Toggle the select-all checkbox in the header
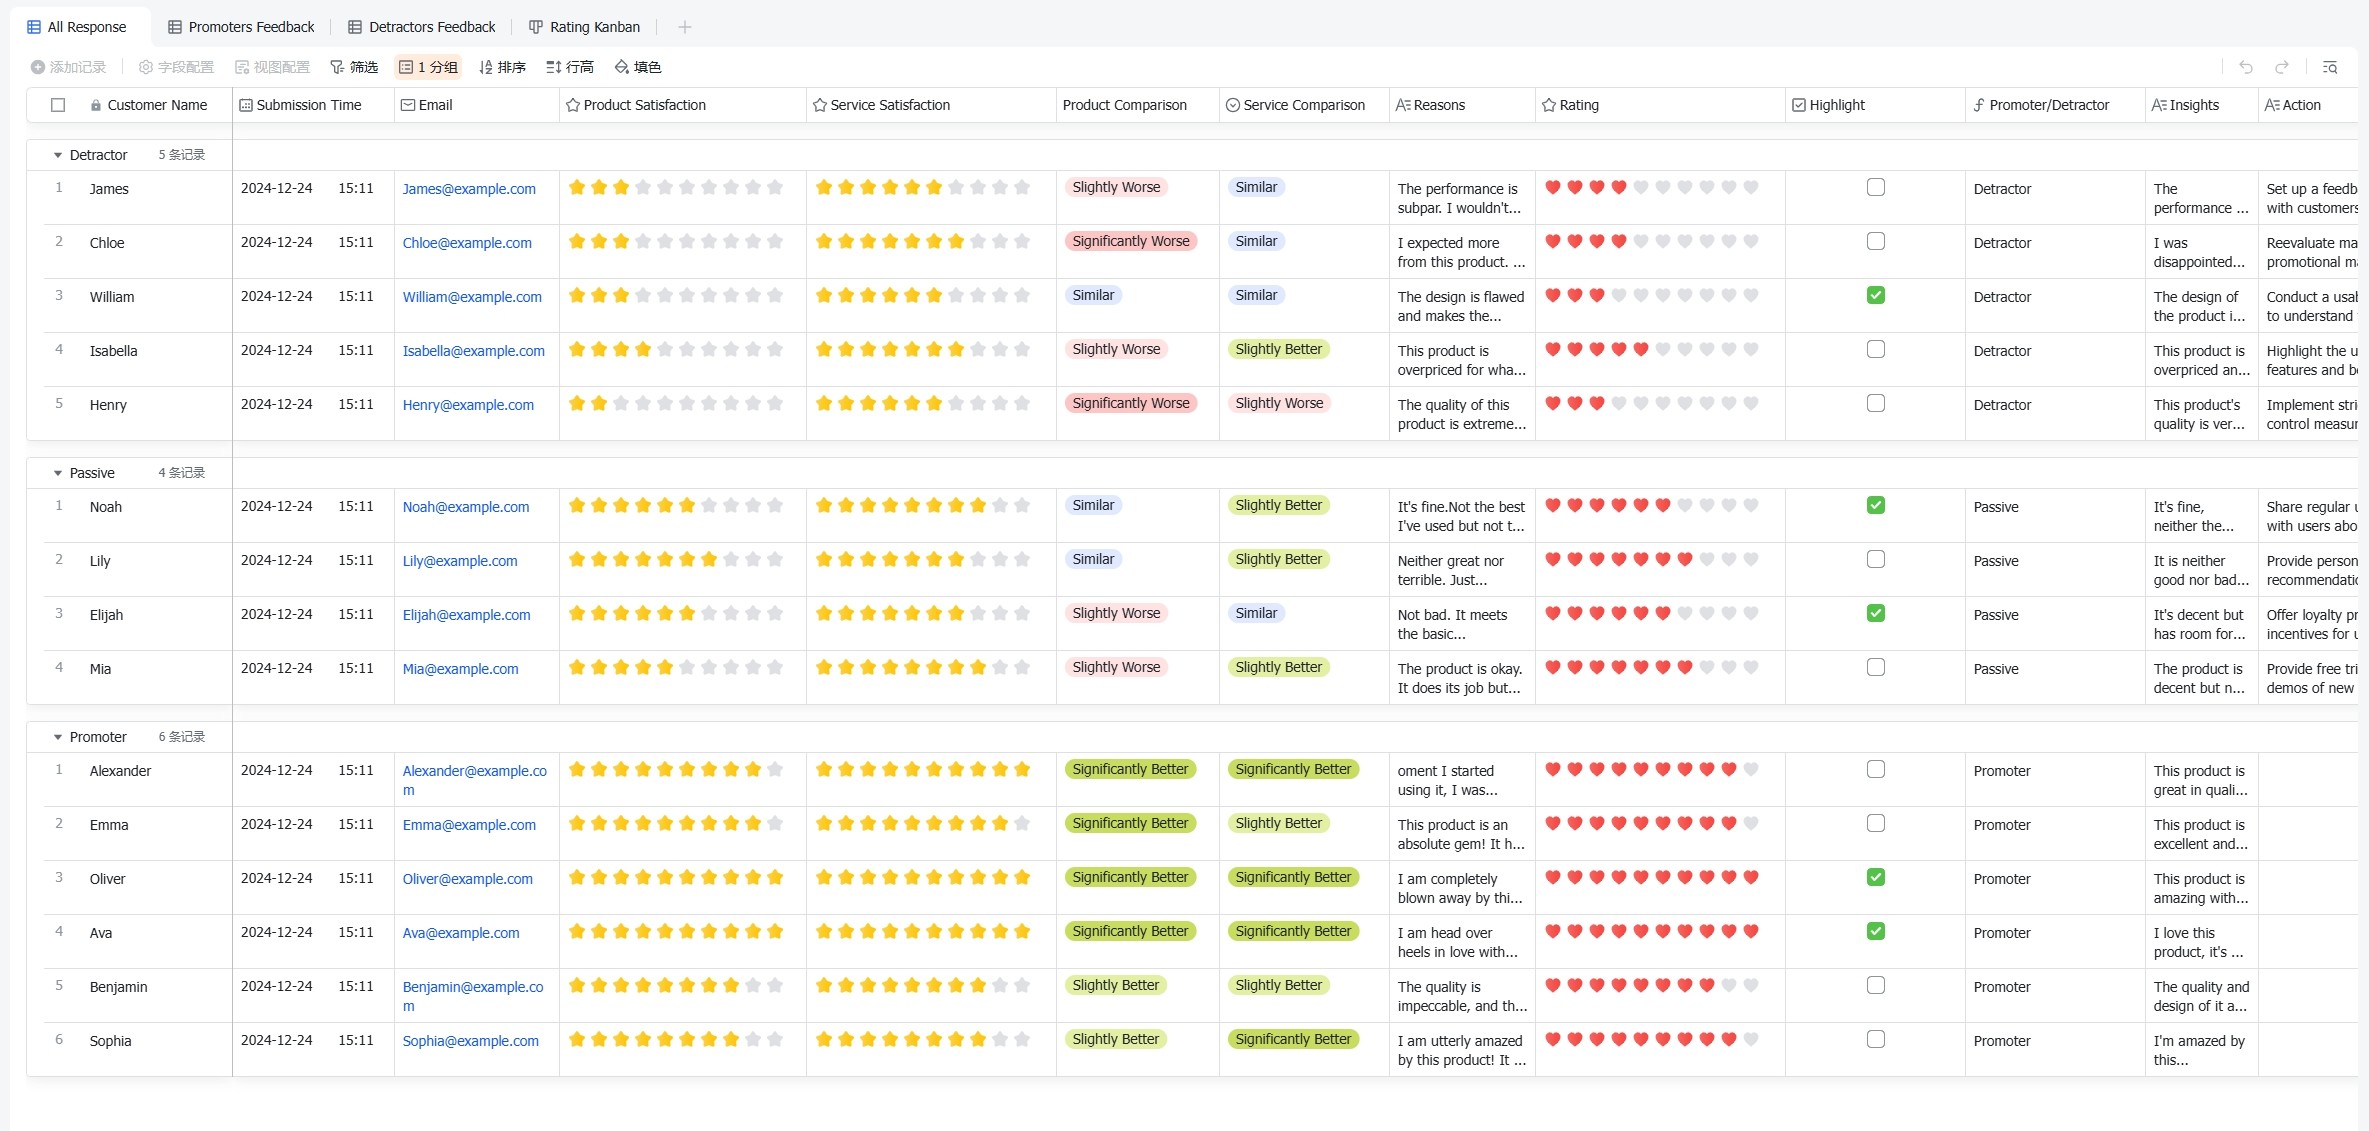The image size is (2369, 1131). (x=58, y=105)
